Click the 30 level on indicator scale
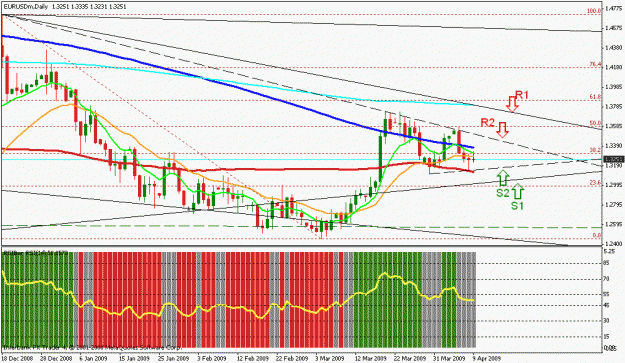Viewport: 625px width, 363px height. 607,320
